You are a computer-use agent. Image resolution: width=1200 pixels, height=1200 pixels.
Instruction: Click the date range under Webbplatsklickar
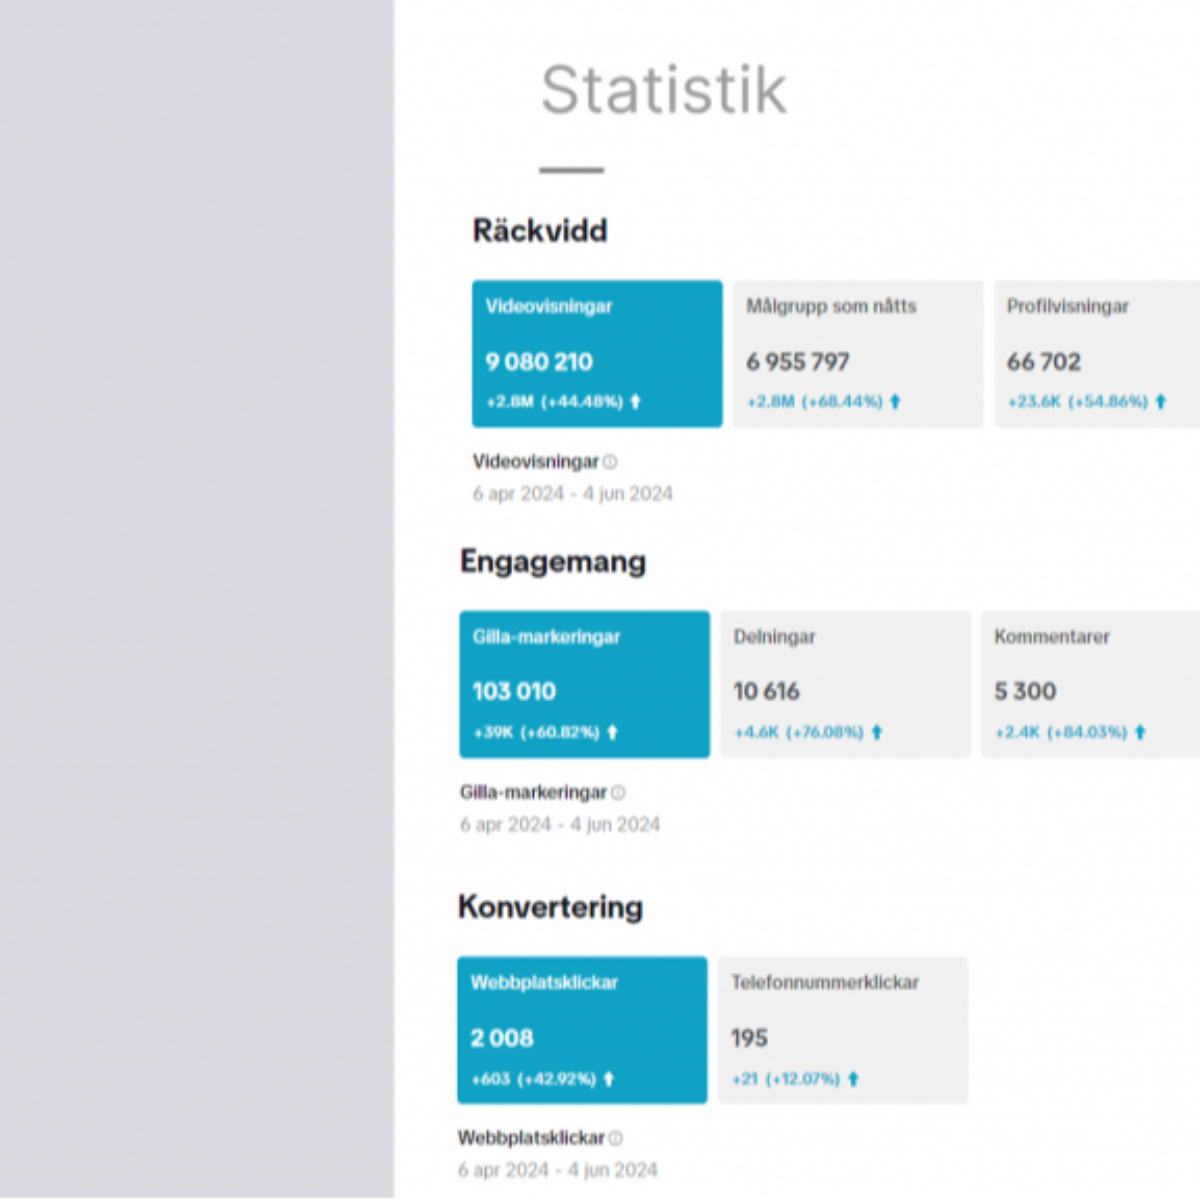click(x=558, y=1170)
